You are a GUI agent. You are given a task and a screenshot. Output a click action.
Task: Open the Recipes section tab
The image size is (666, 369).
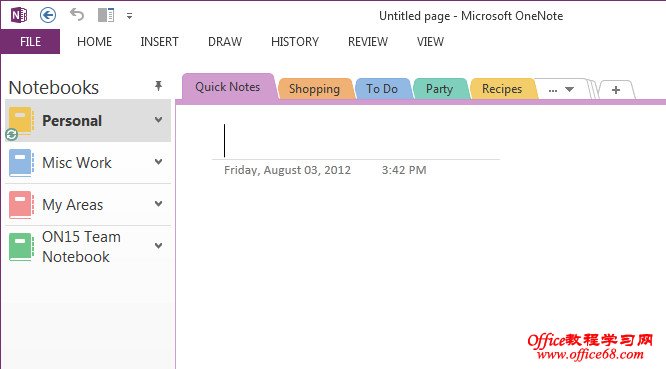[502, 89]
